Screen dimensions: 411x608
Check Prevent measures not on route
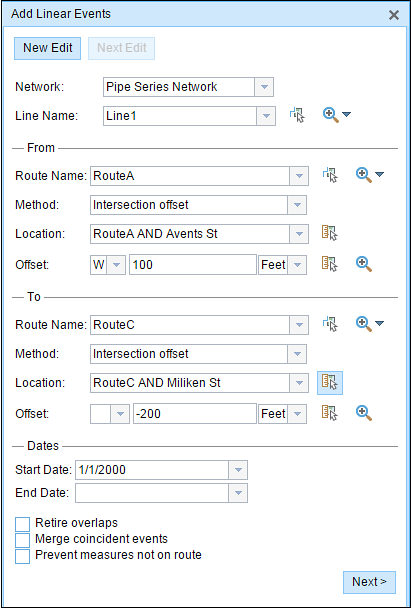coord(22,556)
